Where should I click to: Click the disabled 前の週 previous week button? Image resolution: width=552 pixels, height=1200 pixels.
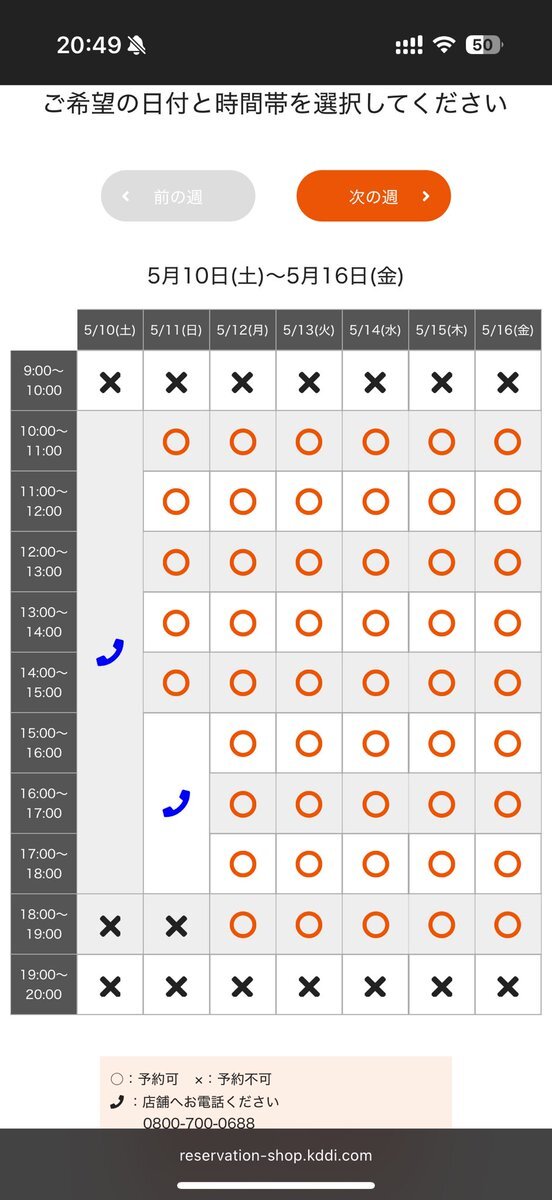point(178,196)
